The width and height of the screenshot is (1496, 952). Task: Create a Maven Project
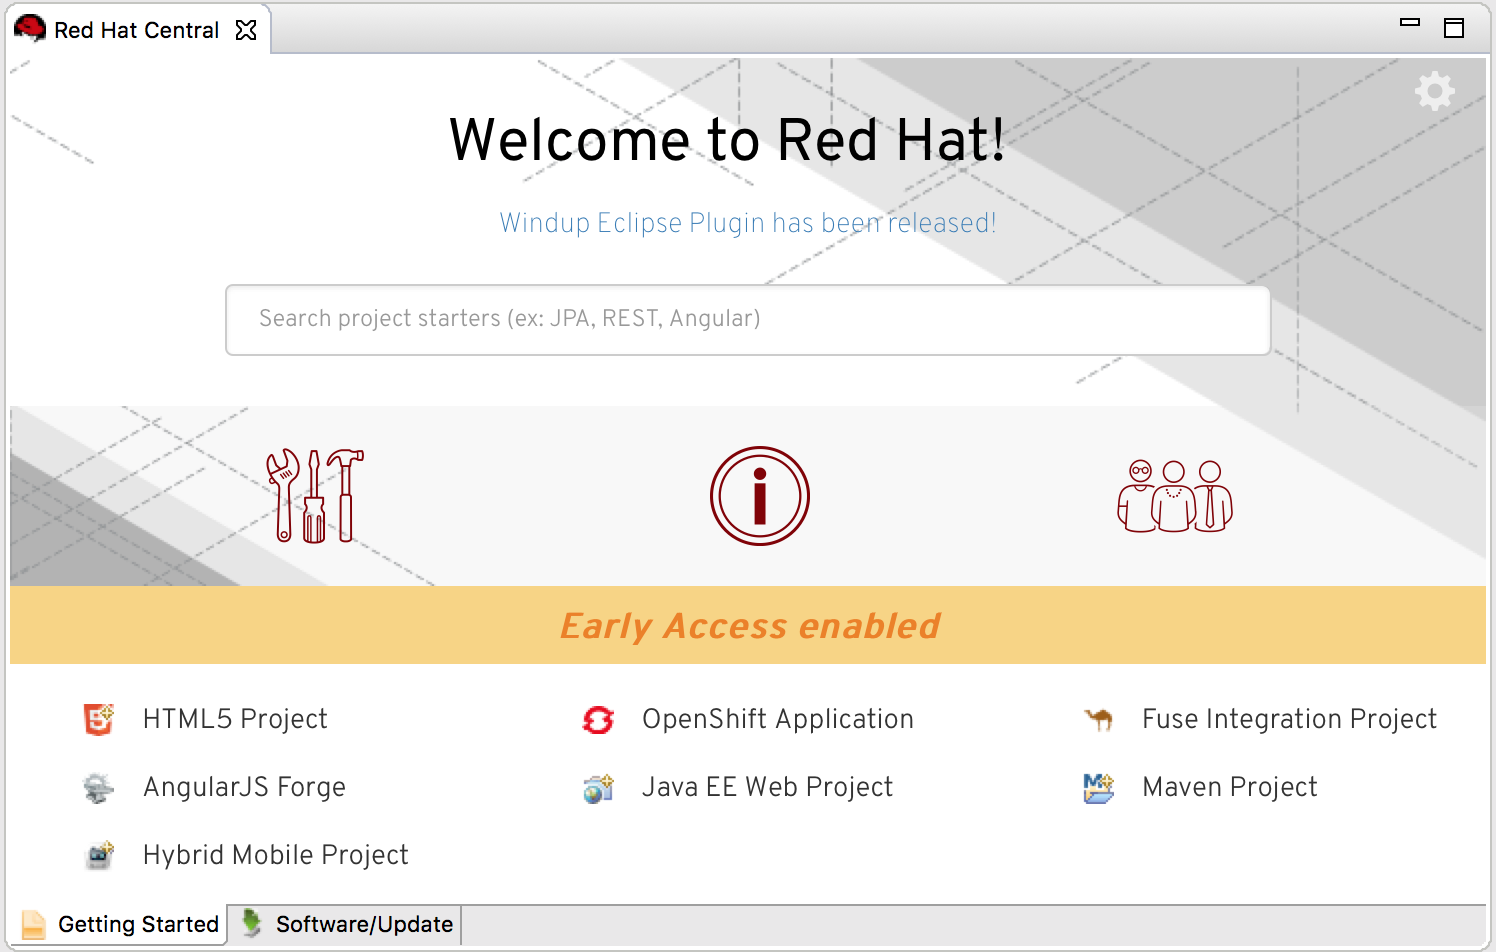click(1230, 787)
